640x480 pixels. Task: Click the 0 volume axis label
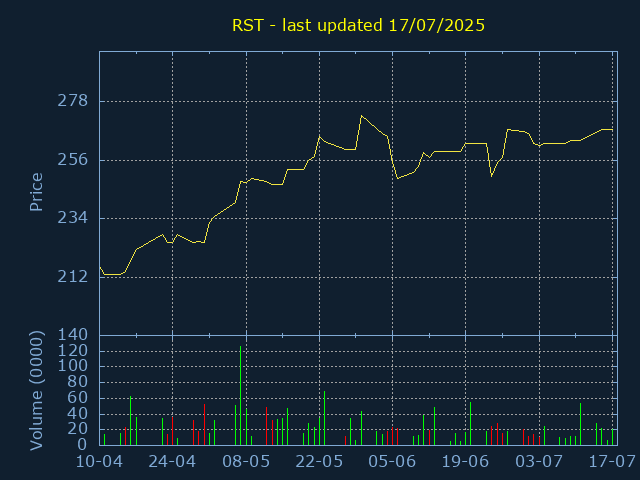(83, 444)
